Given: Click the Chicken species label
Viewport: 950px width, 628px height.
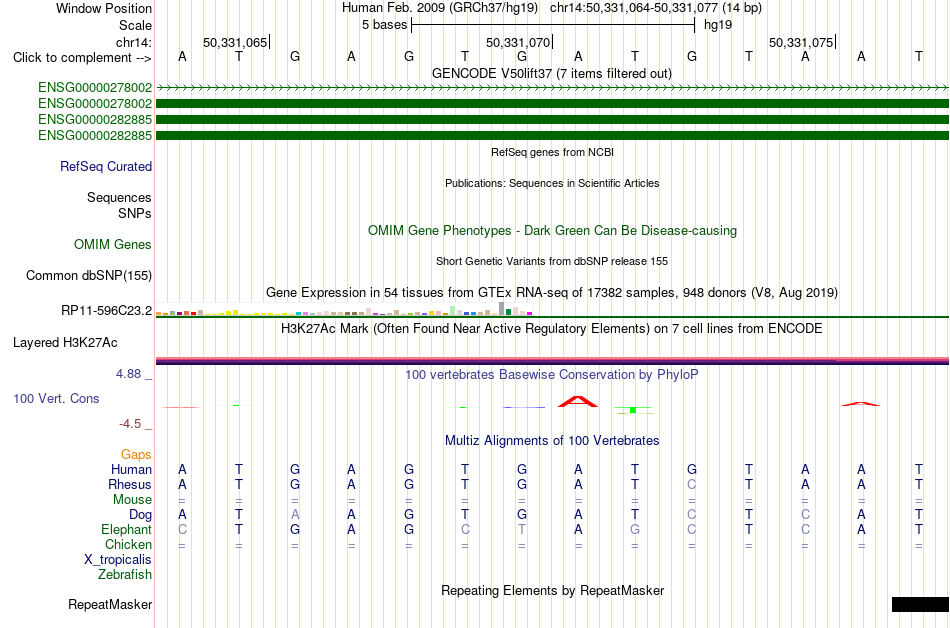Looking at the screenshot, I should click(x=128, y=545).
